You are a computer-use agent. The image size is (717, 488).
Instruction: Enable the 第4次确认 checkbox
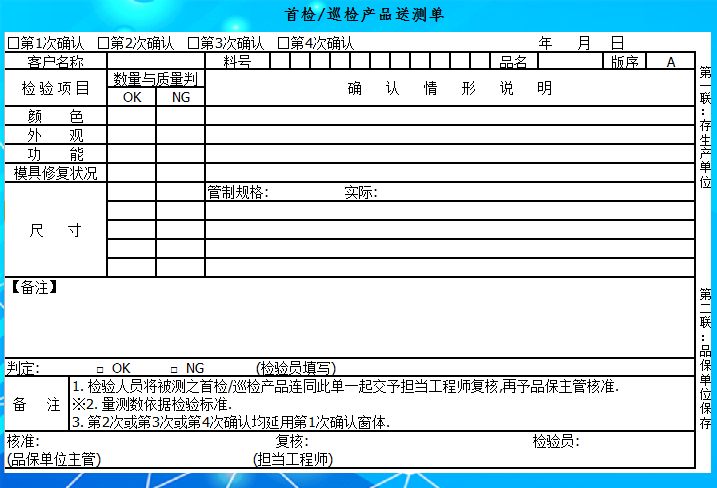(x=283, y=43)
